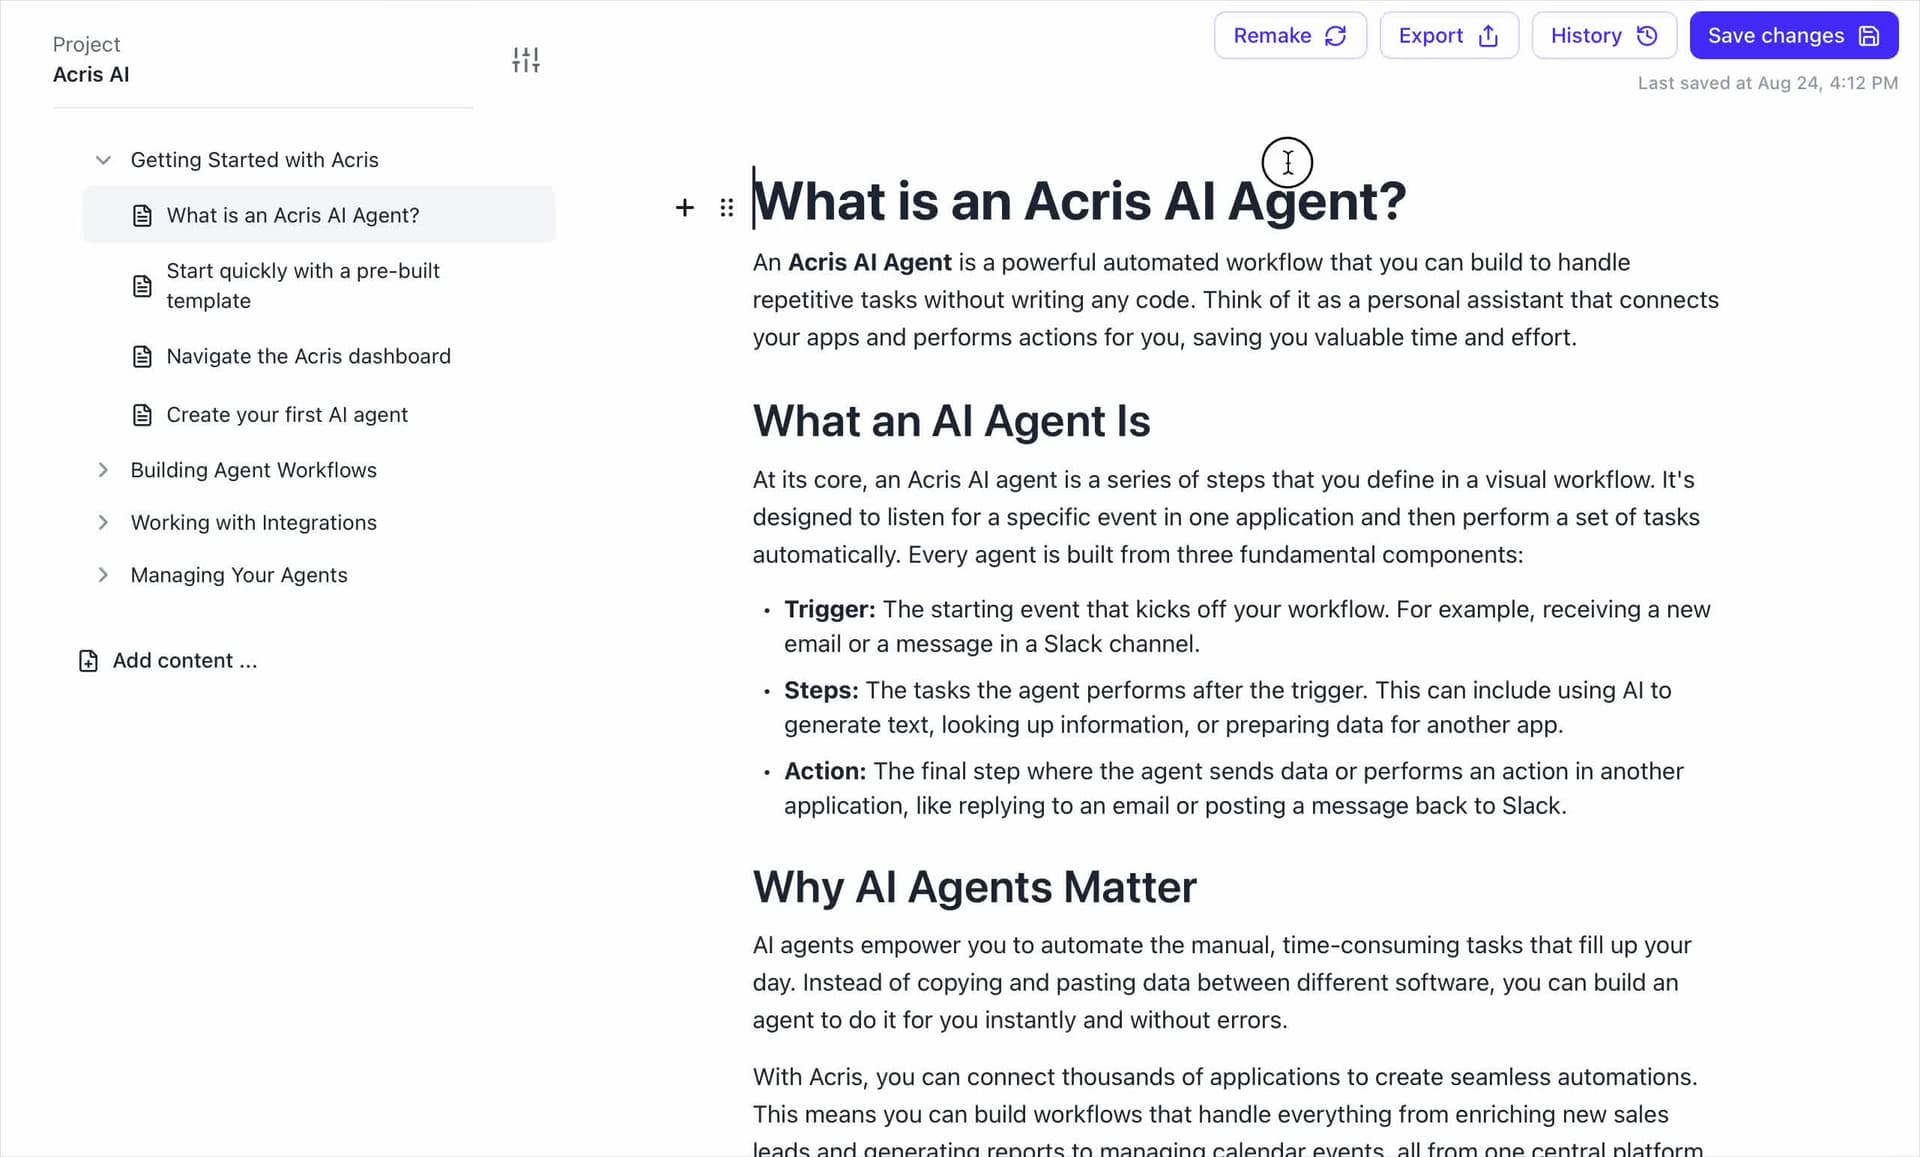1920x1157 pixels.
Task: Expand the Managing Your Agents chevron
Action: 103,575
